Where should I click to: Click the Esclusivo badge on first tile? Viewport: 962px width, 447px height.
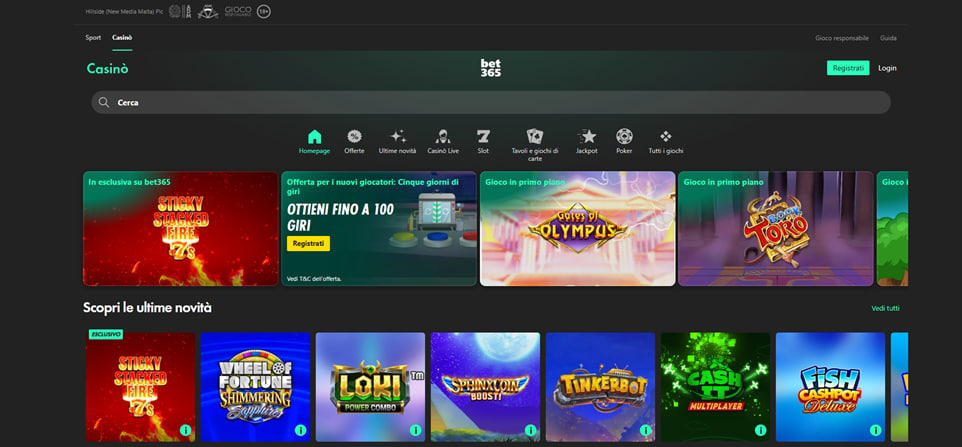point(106,335)
